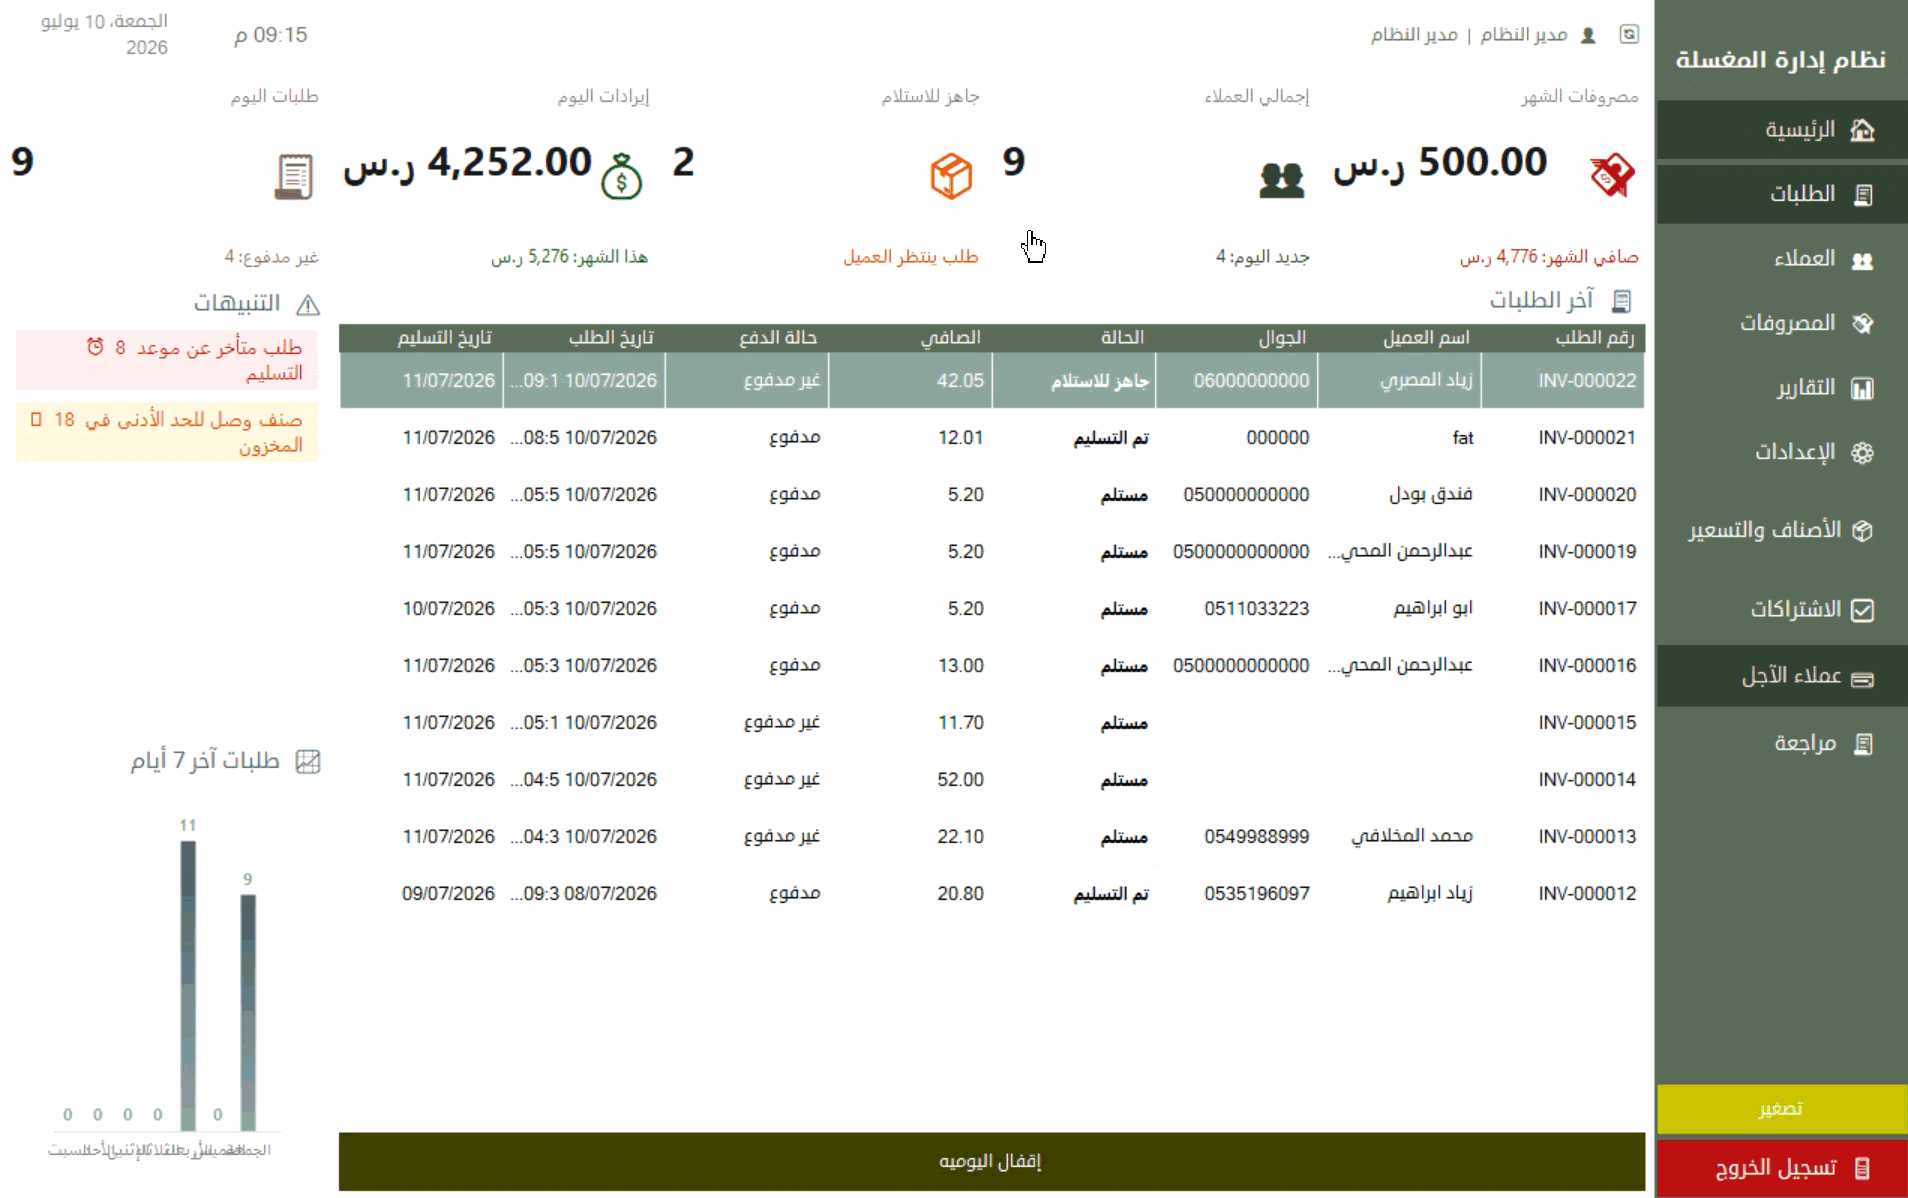Screen dimensions: 1908x1198
Task: Click the chart icon beside طلبات آخر 7 أيام
Action: [x=308, y=762]
